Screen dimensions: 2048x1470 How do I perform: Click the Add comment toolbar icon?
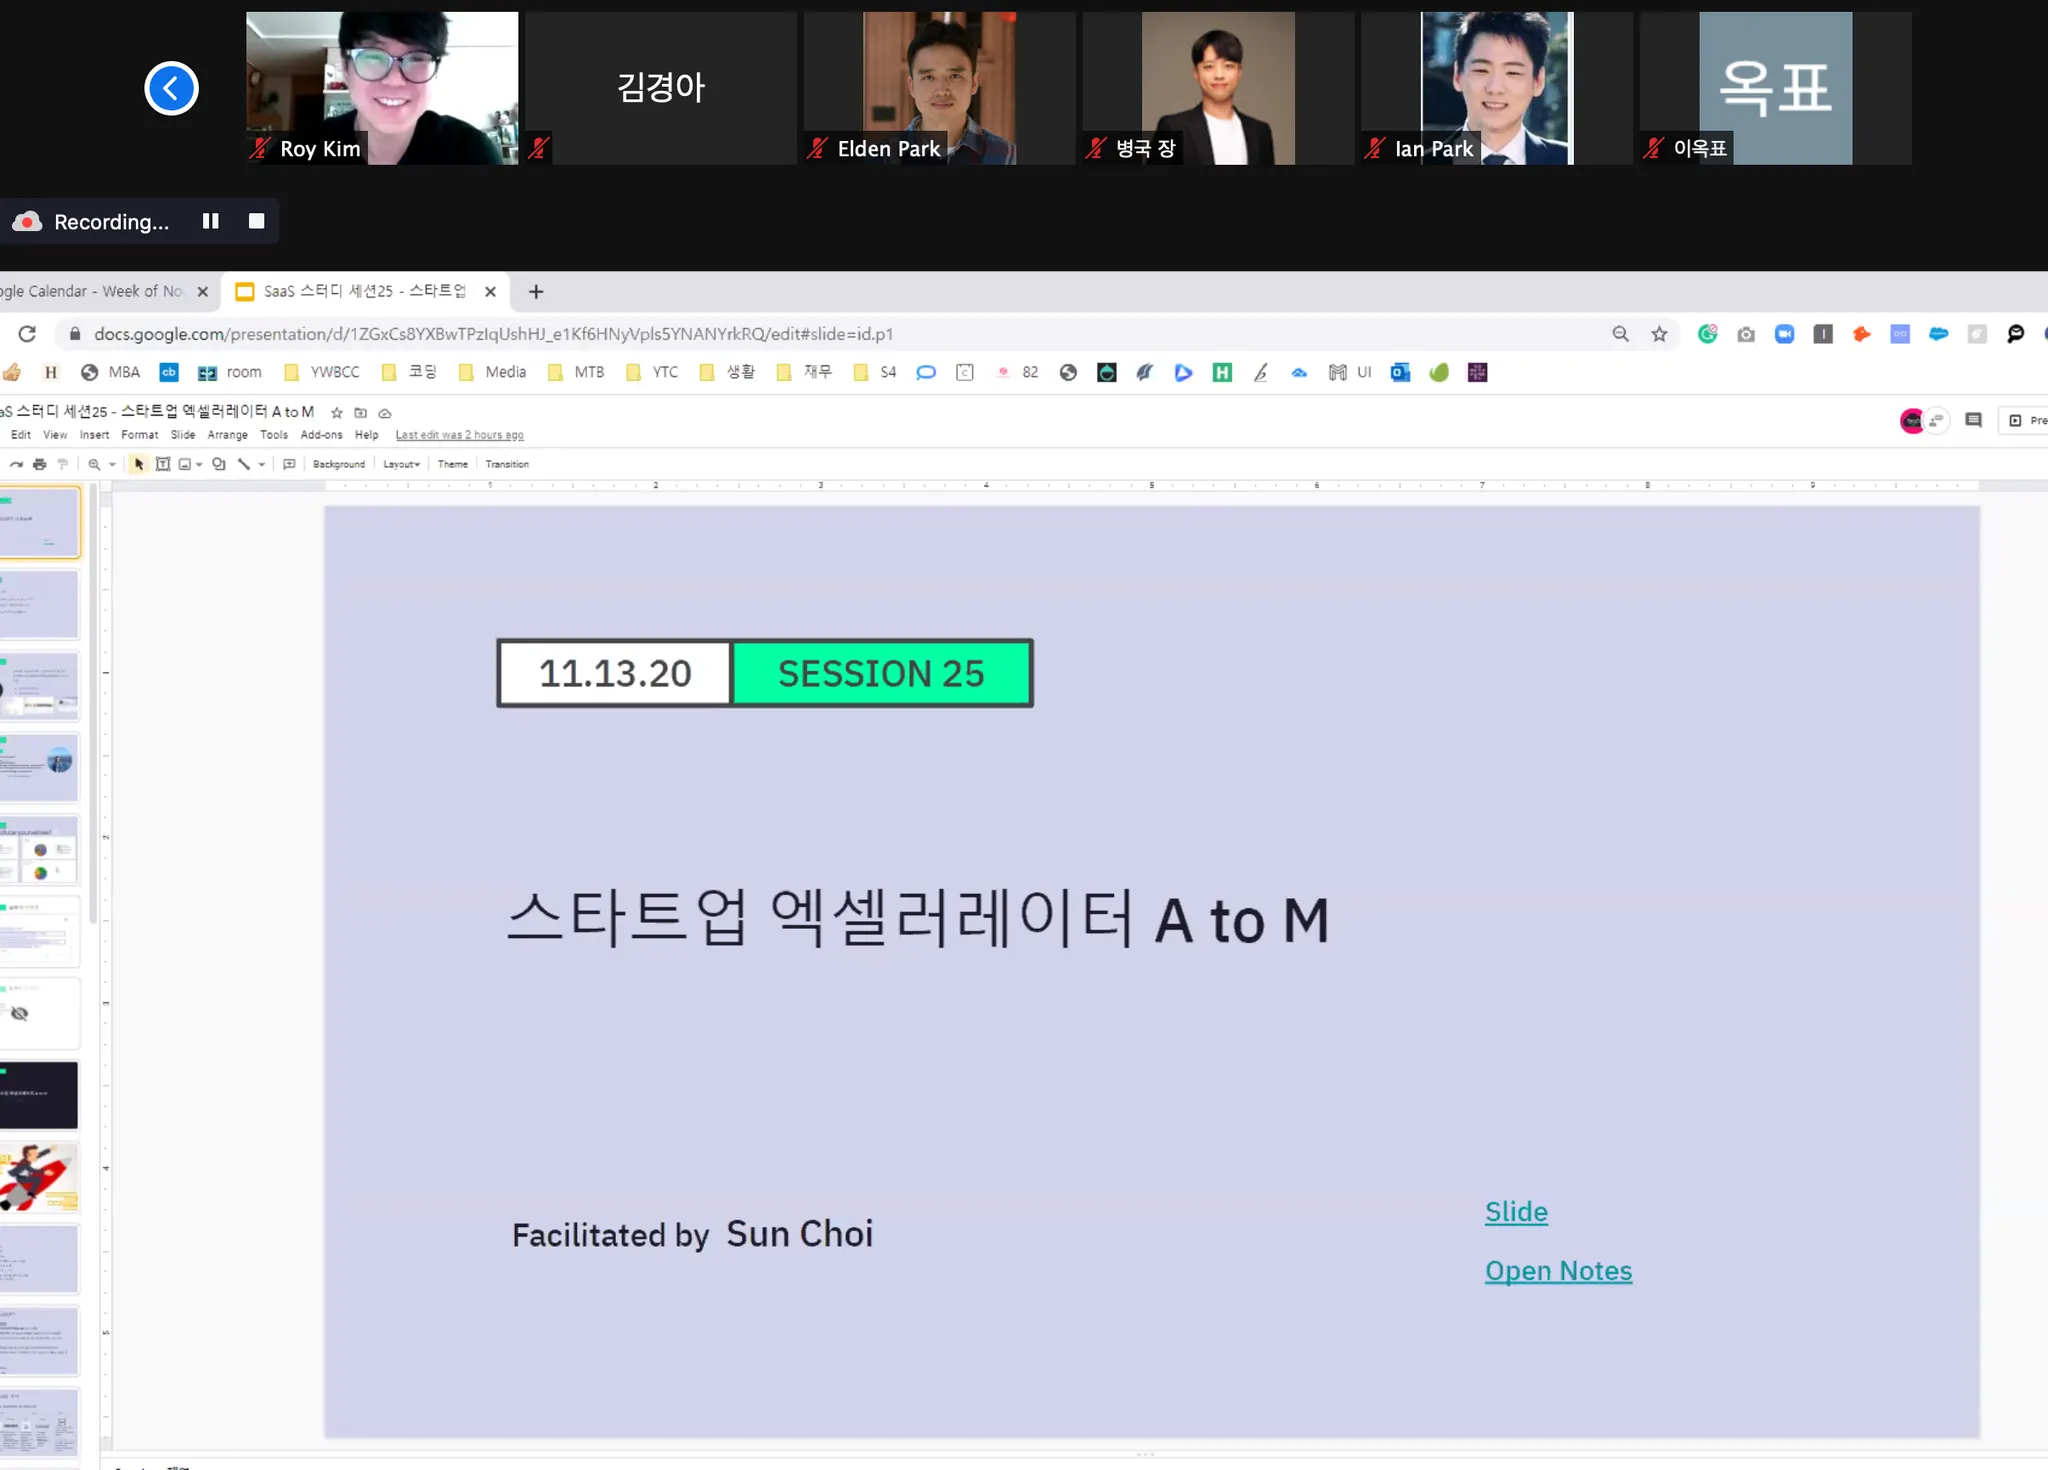pyautogui.click(x=289, y=464)
